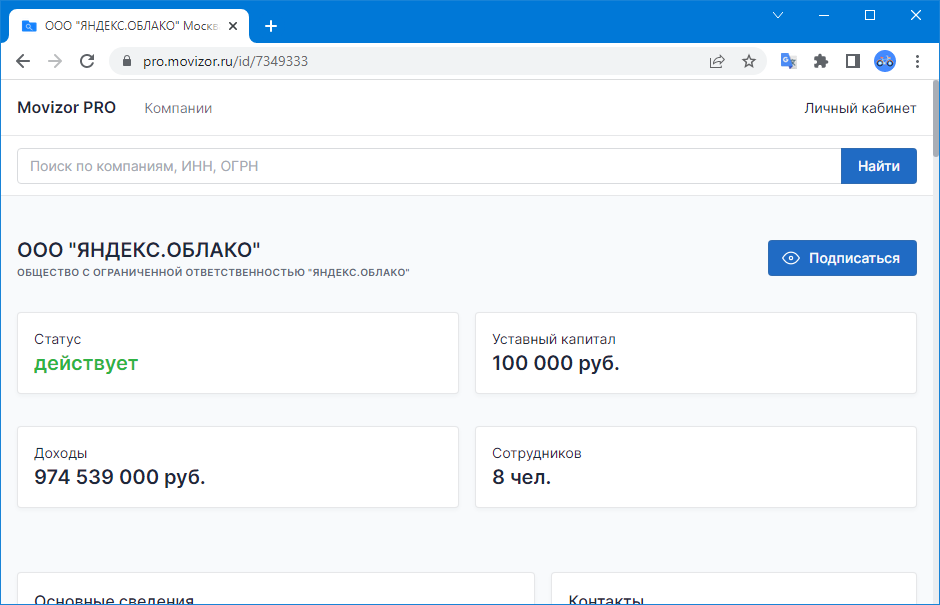View site information lock icon
The image size is (940, 605).
126,61
